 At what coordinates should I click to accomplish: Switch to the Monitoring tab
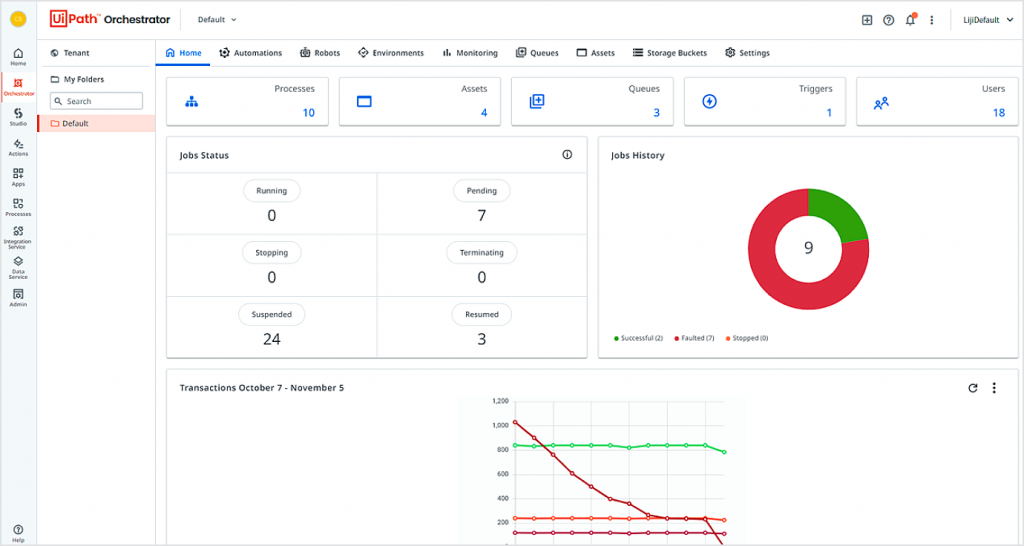(470, 53)
